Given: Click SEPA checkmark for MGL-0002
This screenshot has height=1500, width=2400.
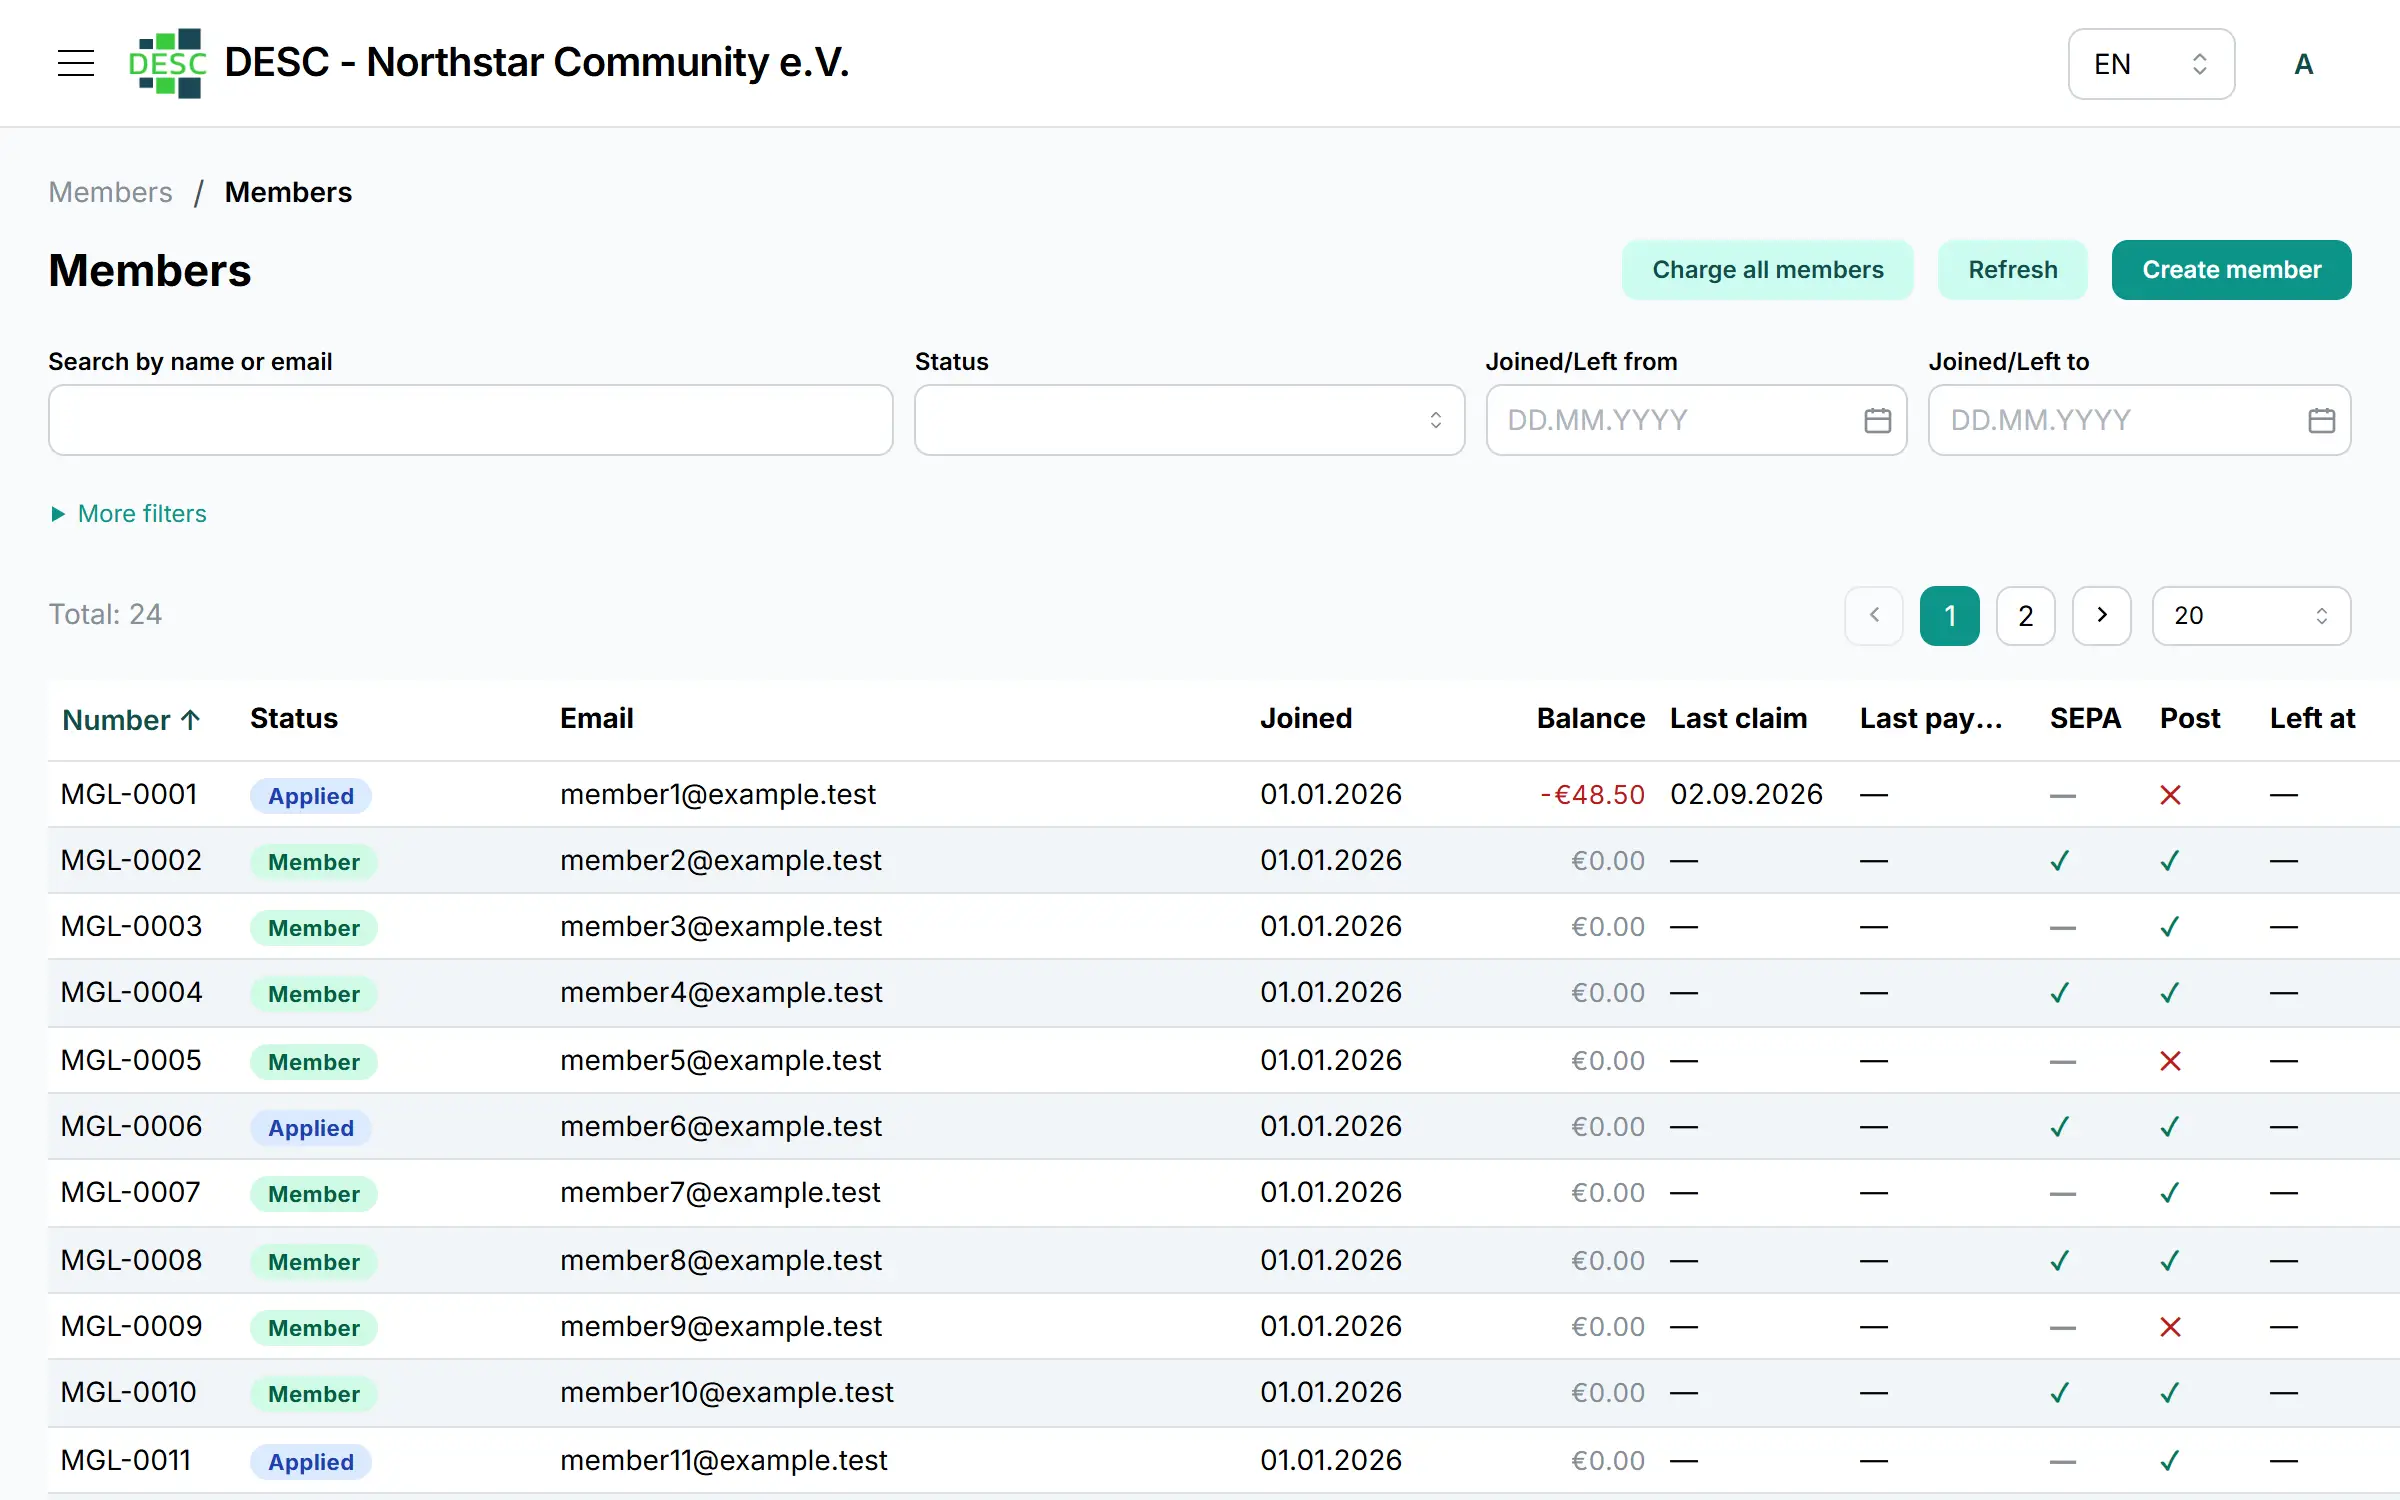Looking at the screenshot, I should [x=2059, y=861].
